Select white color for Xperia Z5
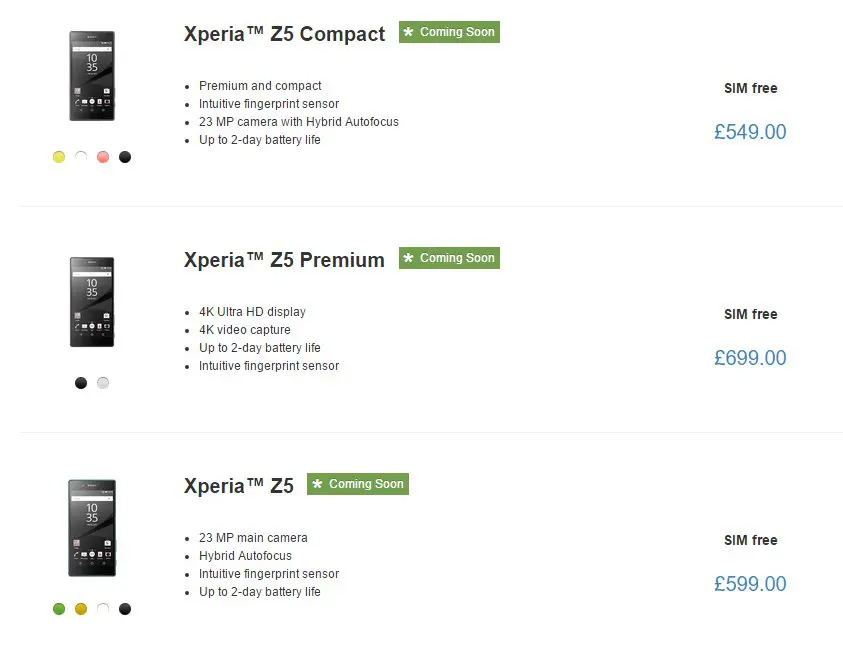843x655 pixels. click(x=103, y=609)
